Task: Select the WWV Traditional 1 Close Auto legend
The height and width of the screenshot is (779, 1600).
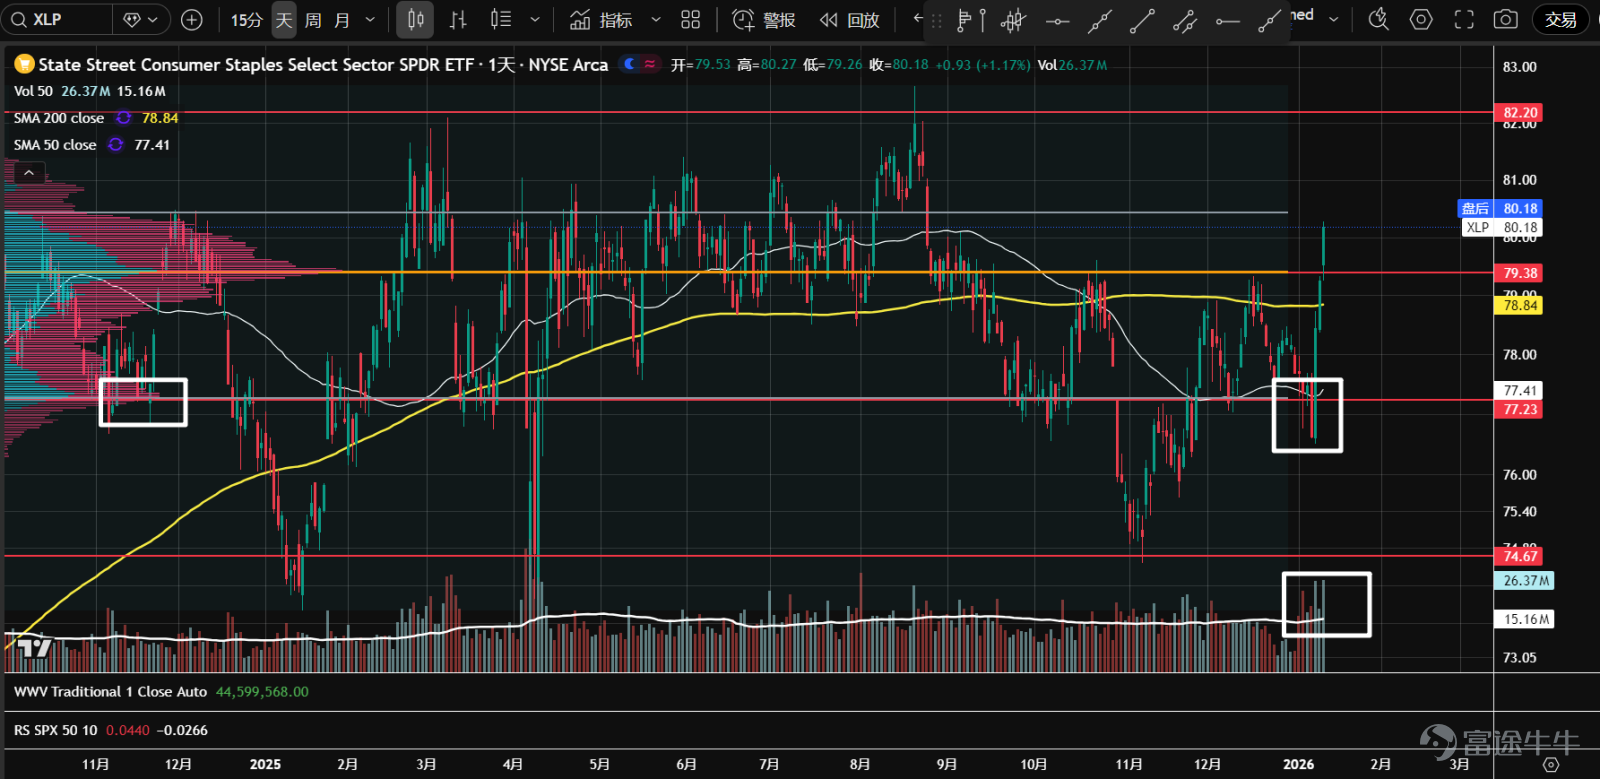Action: coord(110,692)
